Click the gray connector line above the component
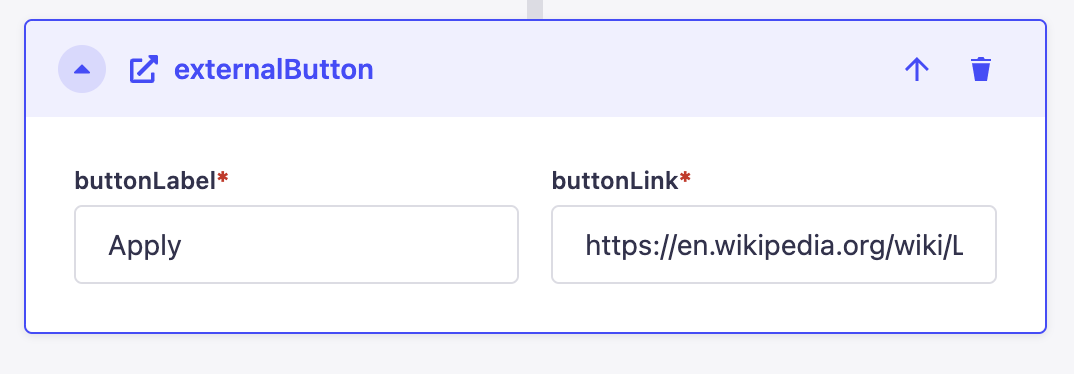Image resolution: width=1074 pixels, height=374 pixels. pos(535,9)
